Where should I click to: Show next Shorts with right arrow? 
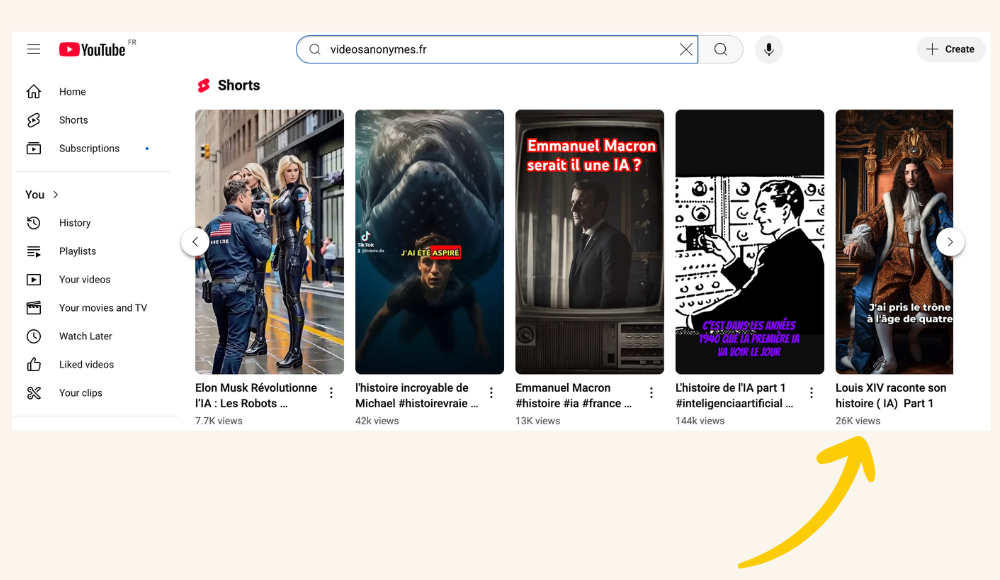coord(950,242)
